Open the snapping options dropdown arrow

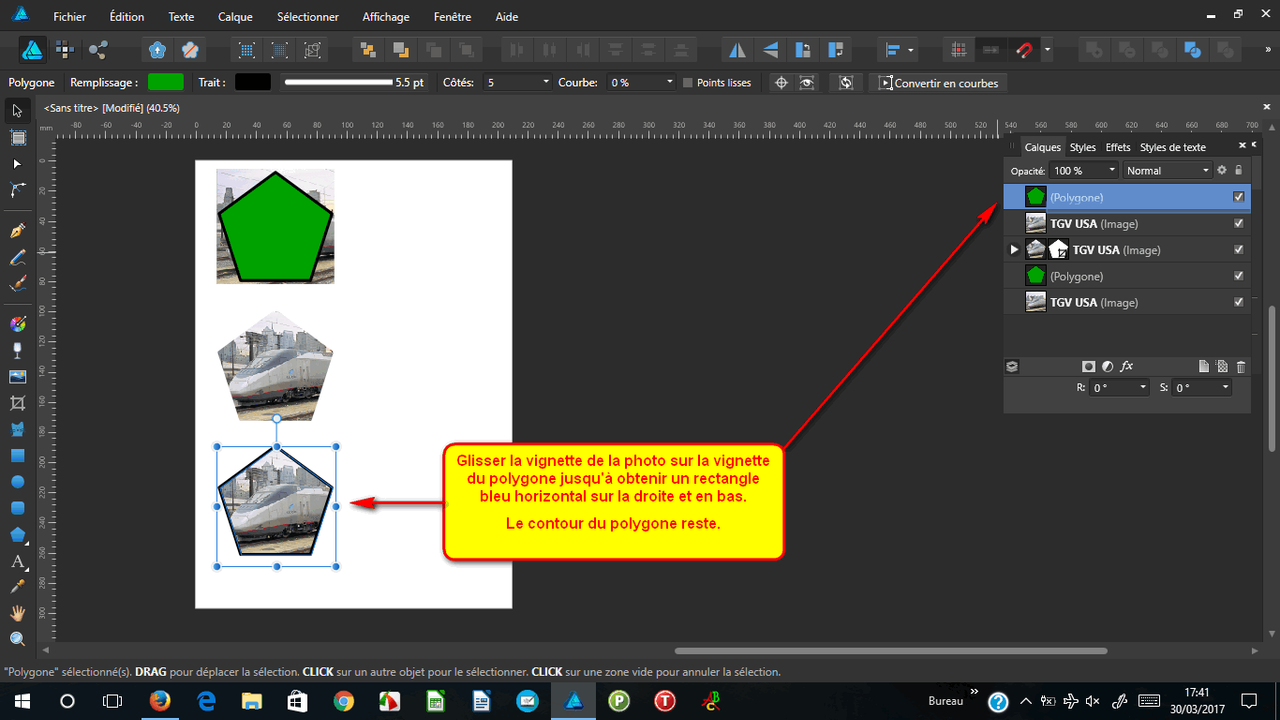pyautogui.click(x=1047, y=50)
